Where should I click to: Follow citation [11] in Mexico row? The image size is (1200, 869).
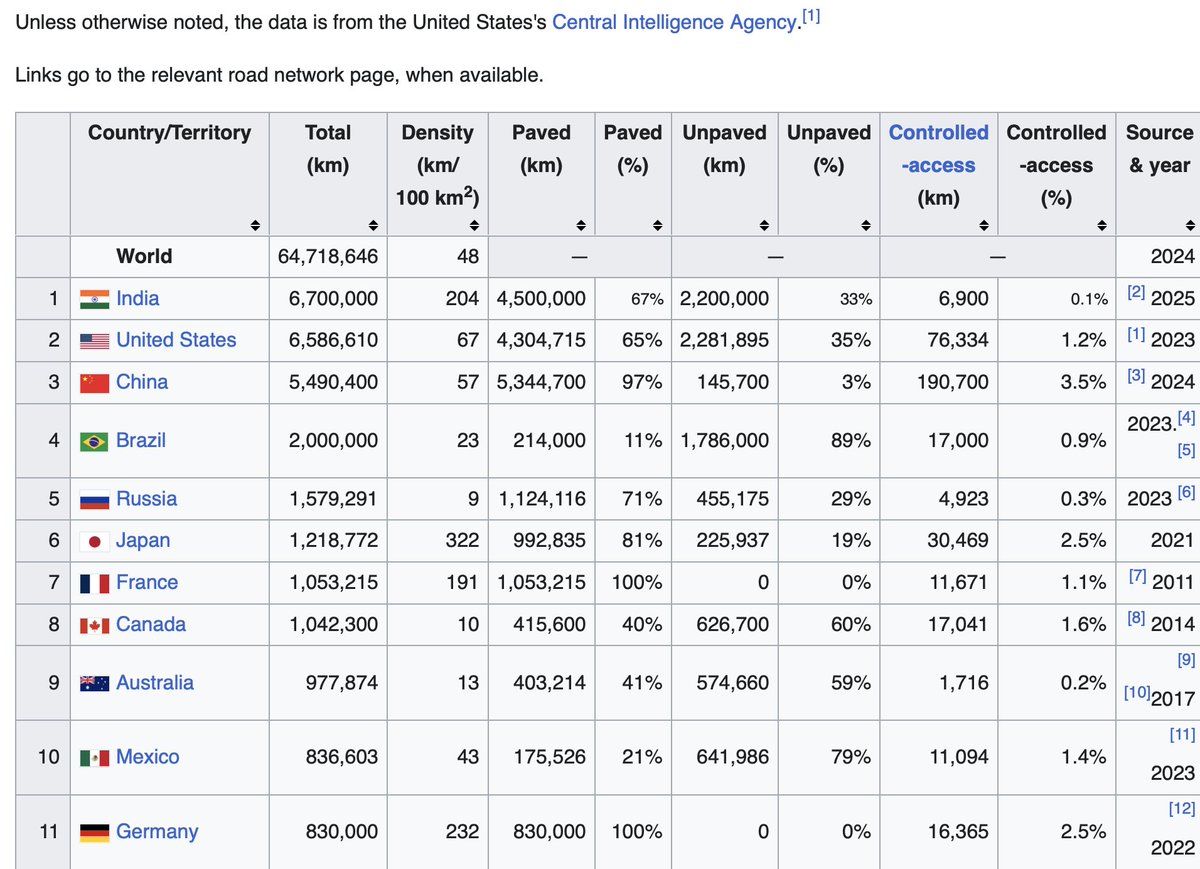pos(1182,735)
